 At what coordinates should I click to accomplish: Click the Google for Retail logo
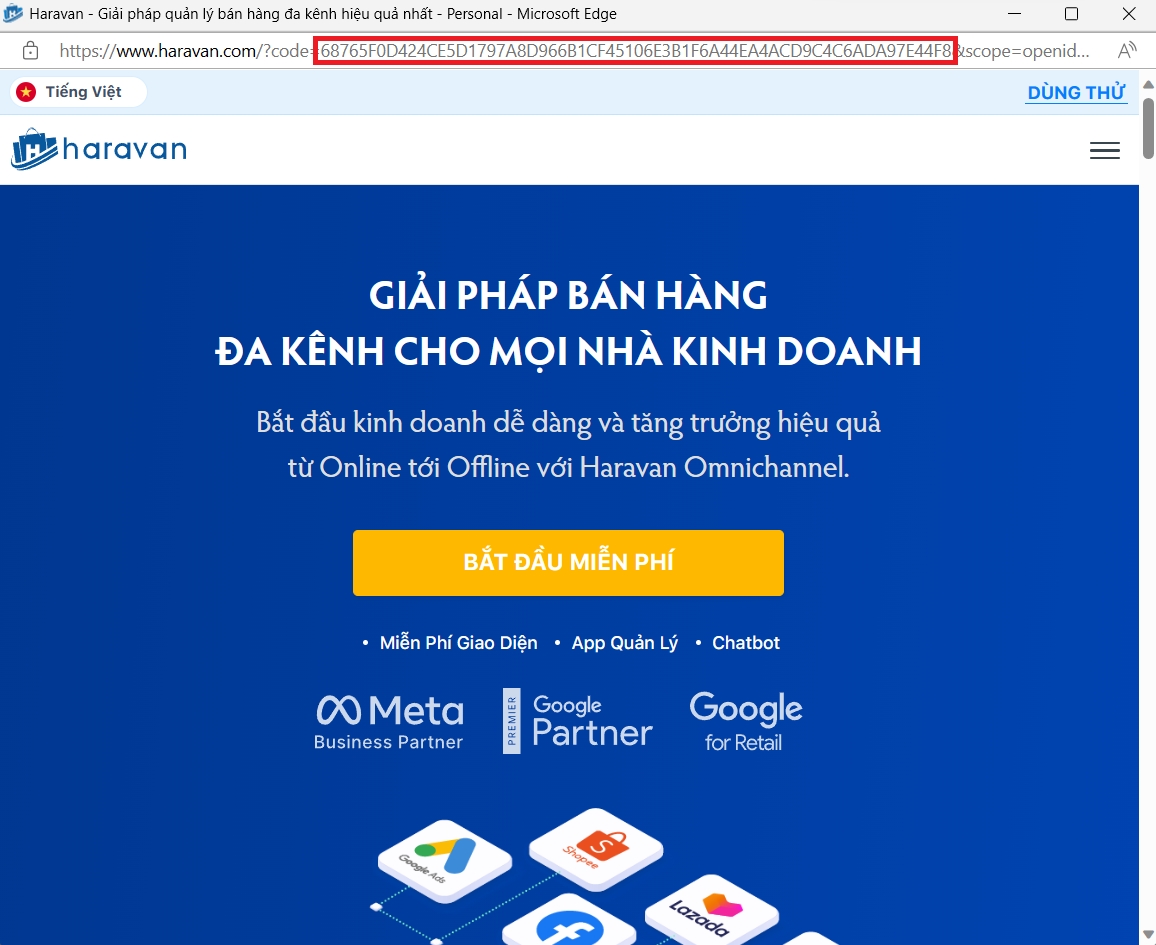[x=745, y=721]
